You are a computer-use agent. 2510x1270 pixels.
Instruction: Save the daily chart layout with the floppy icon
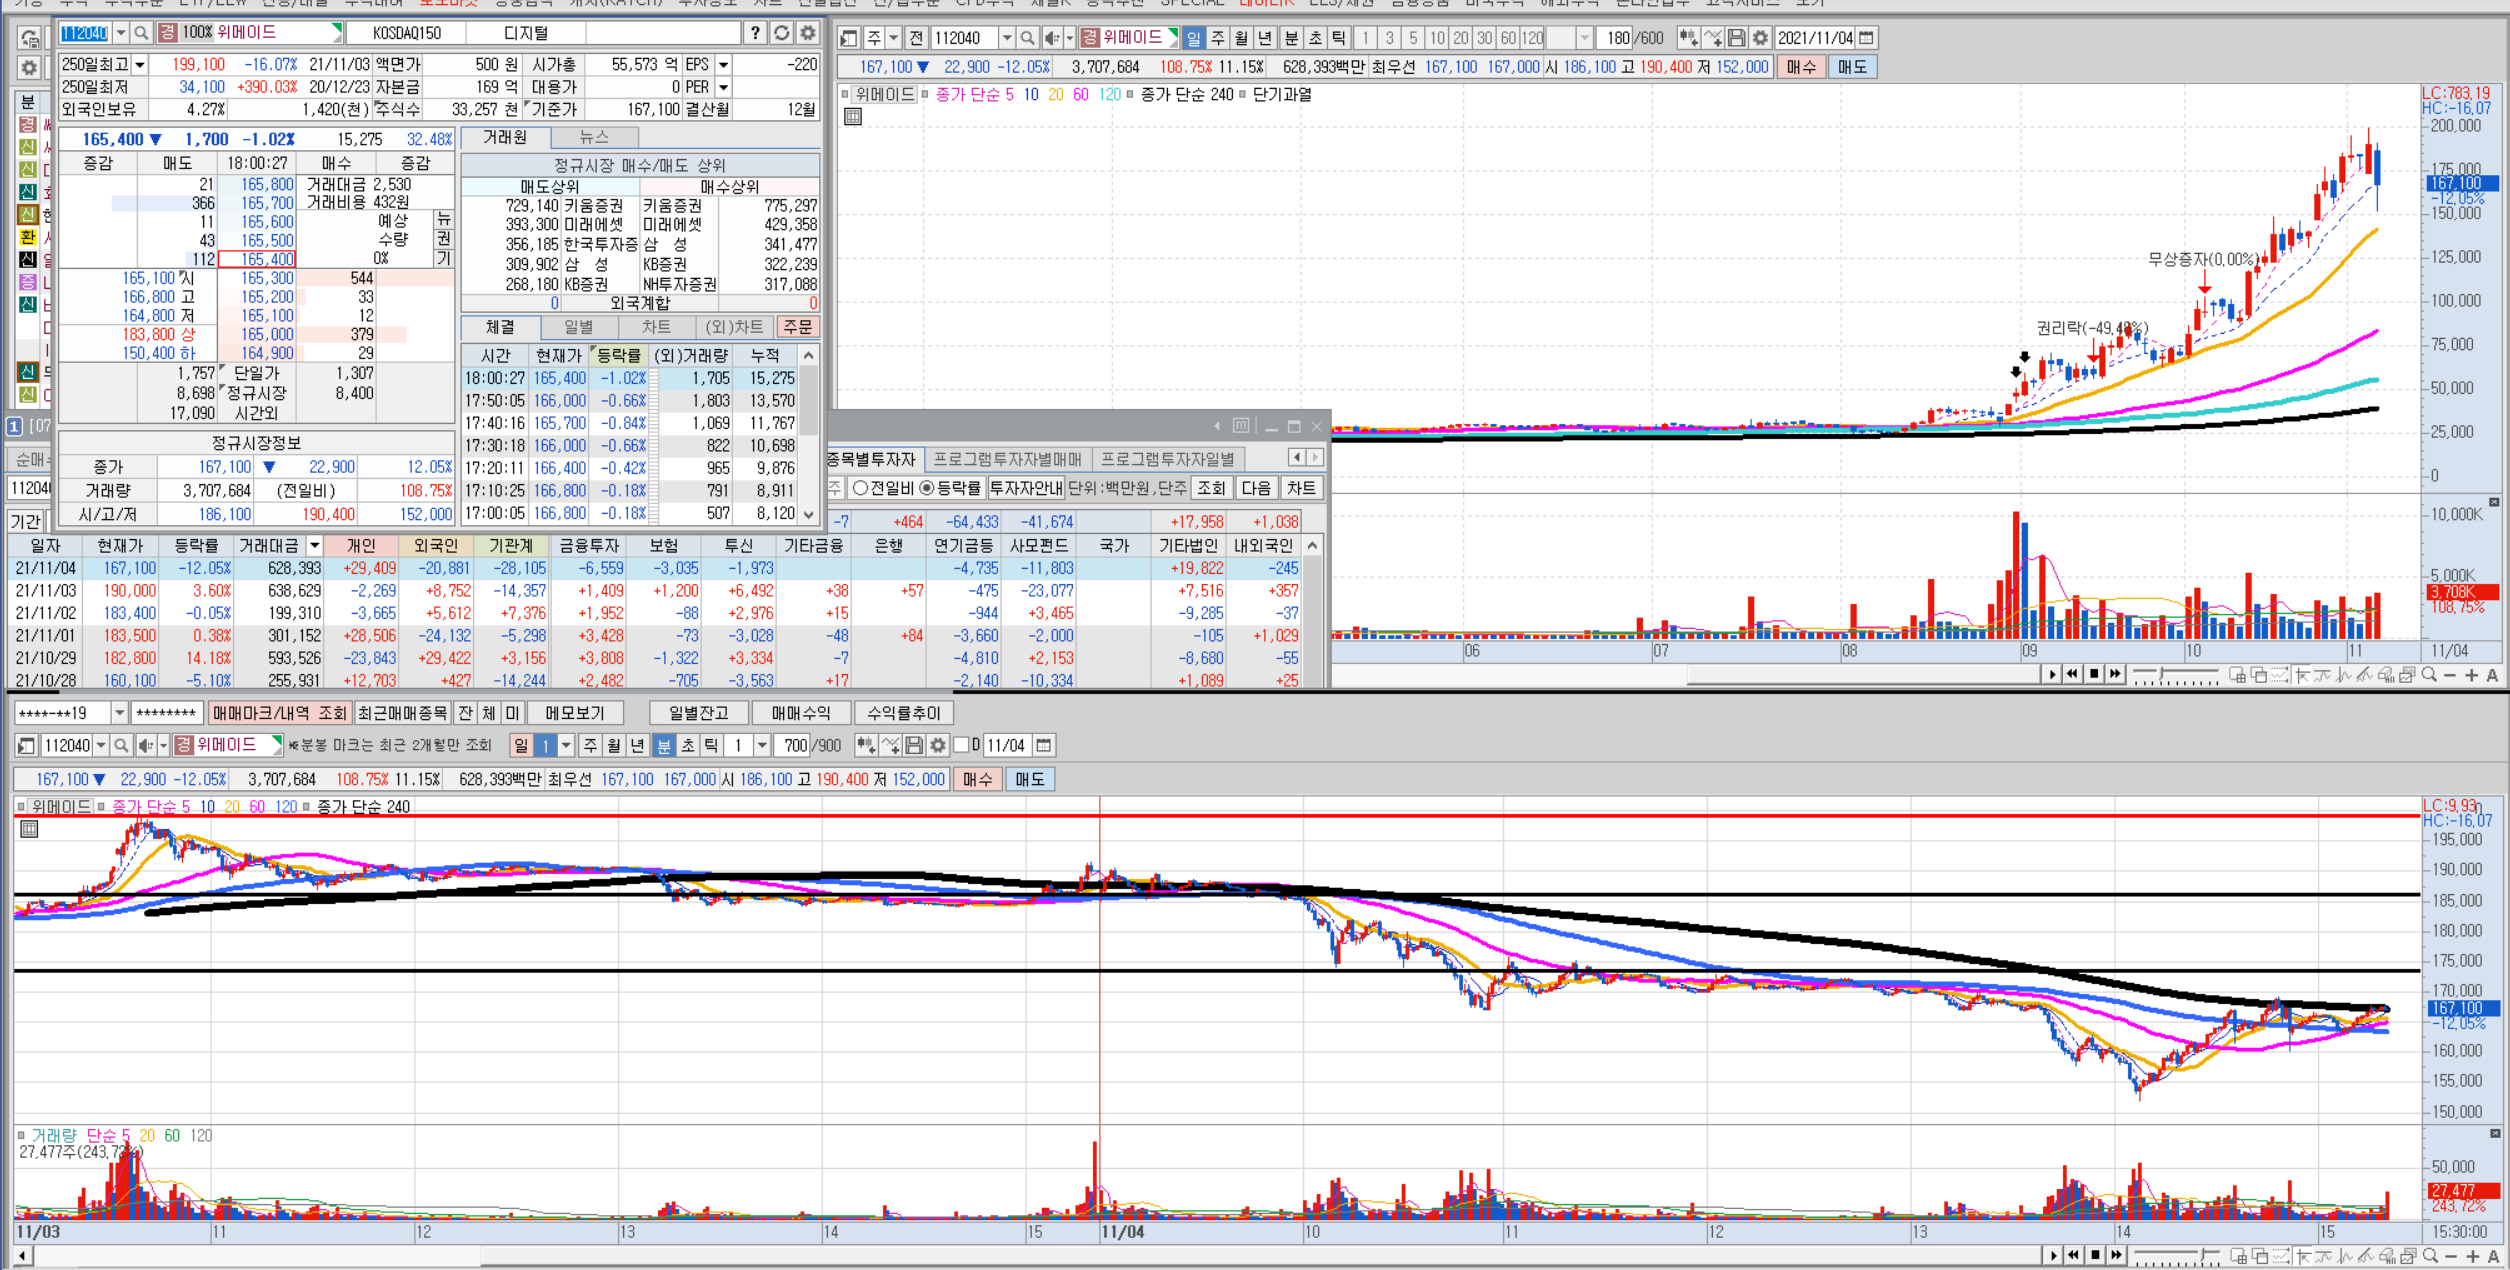pos(1737,38)
